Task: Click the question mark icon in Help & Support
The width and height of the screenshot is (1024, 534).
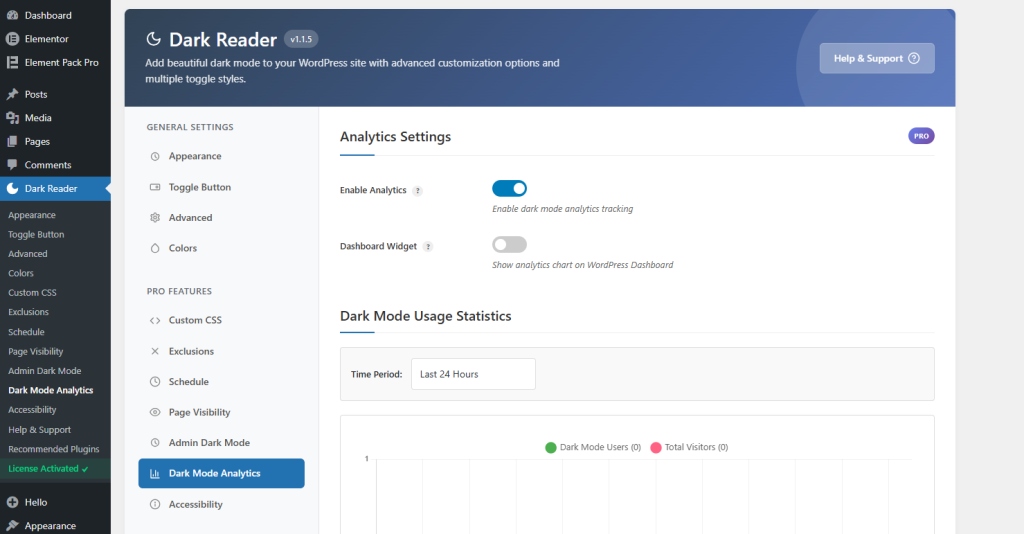Action: tap(914, 58)
